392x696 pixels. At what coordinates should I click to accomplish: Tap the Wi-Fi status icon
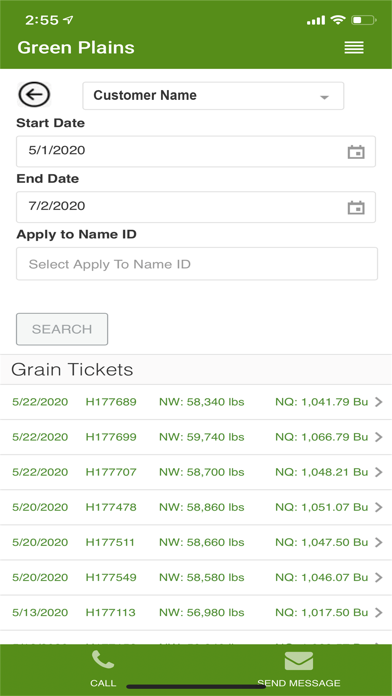[x=338, y=20]
